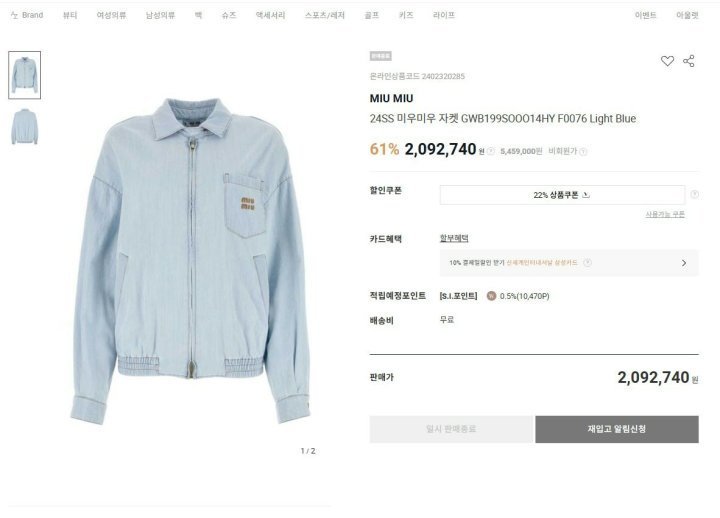Click the share icon
Viewport: 720px width, 518px height.
pos(688,61)
